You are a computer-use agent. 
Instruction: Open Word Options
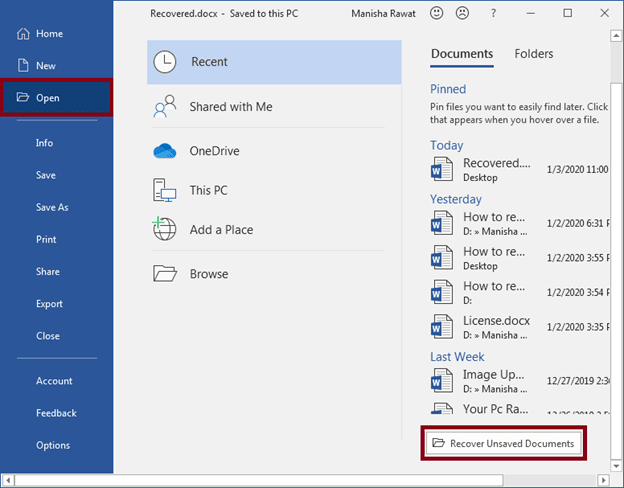pyautogui.click(x=53, y=445)
